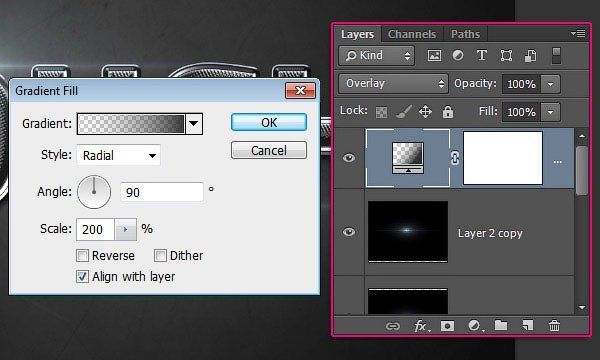Toggle the layer filtering switch
Viewport: 600px width, 360px height.
tap(556, 56)
